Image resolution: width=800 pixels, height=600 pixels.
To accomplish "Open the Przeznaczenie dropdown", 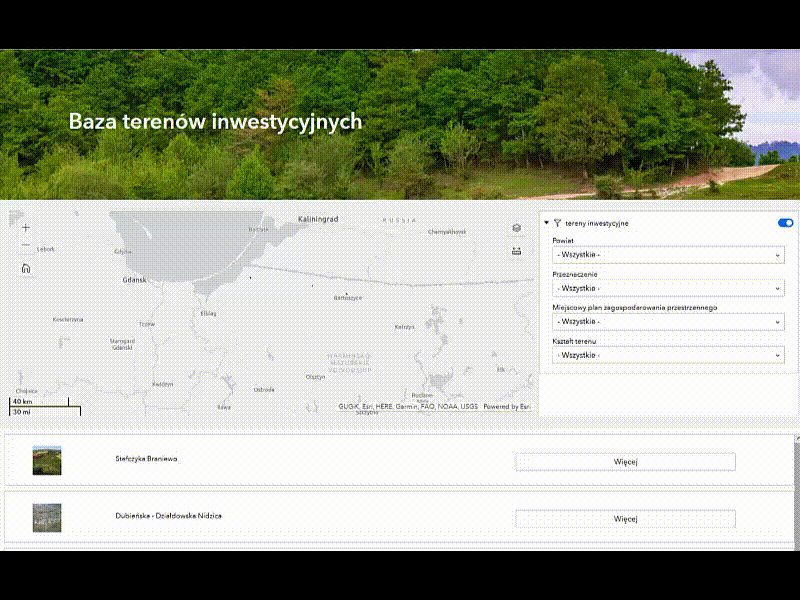I will click(x=668, y=288).
